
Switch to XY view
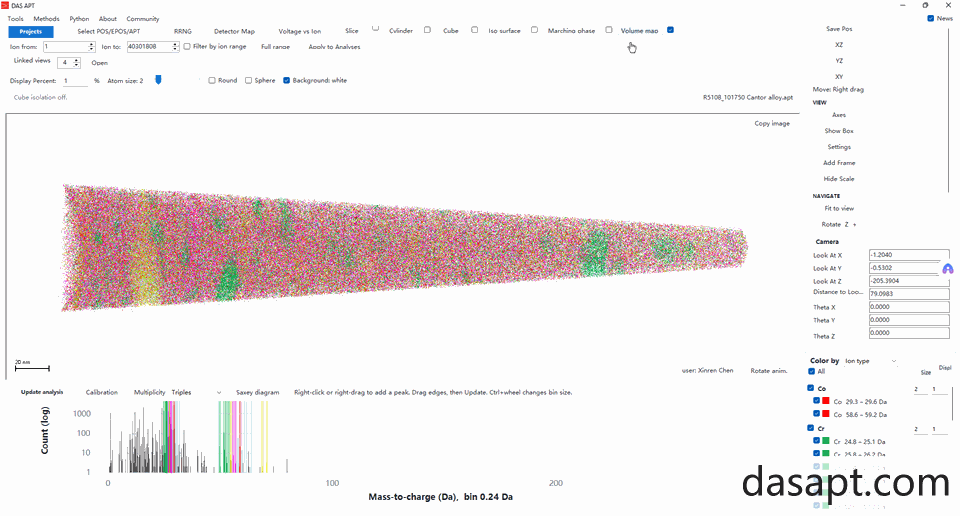click(839, 77)
